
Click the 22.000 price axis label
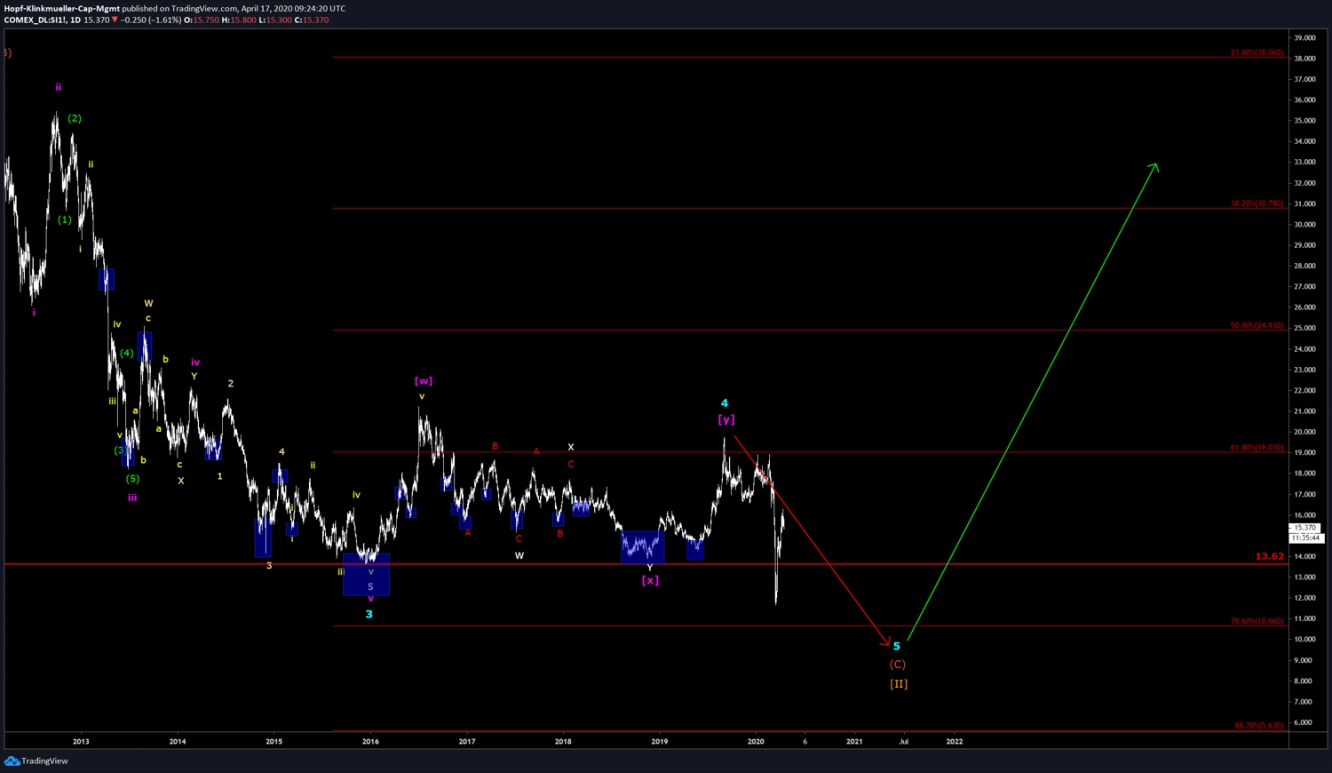[1304, 391]
